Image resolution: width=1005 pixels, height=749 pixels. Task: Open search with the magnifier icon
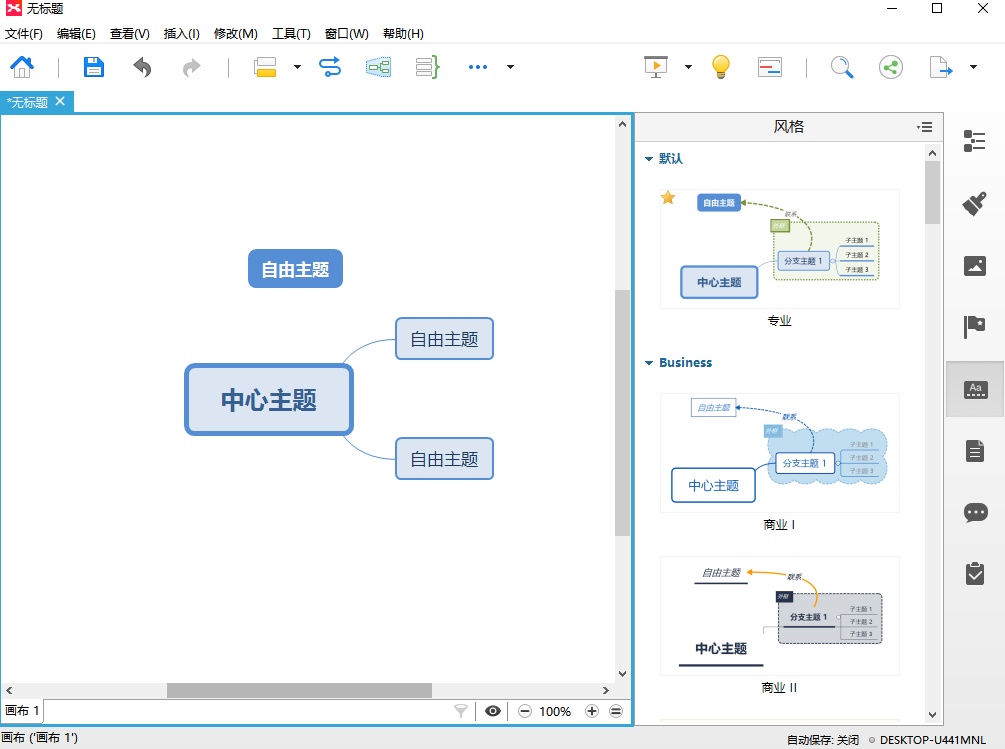[842, 67]
